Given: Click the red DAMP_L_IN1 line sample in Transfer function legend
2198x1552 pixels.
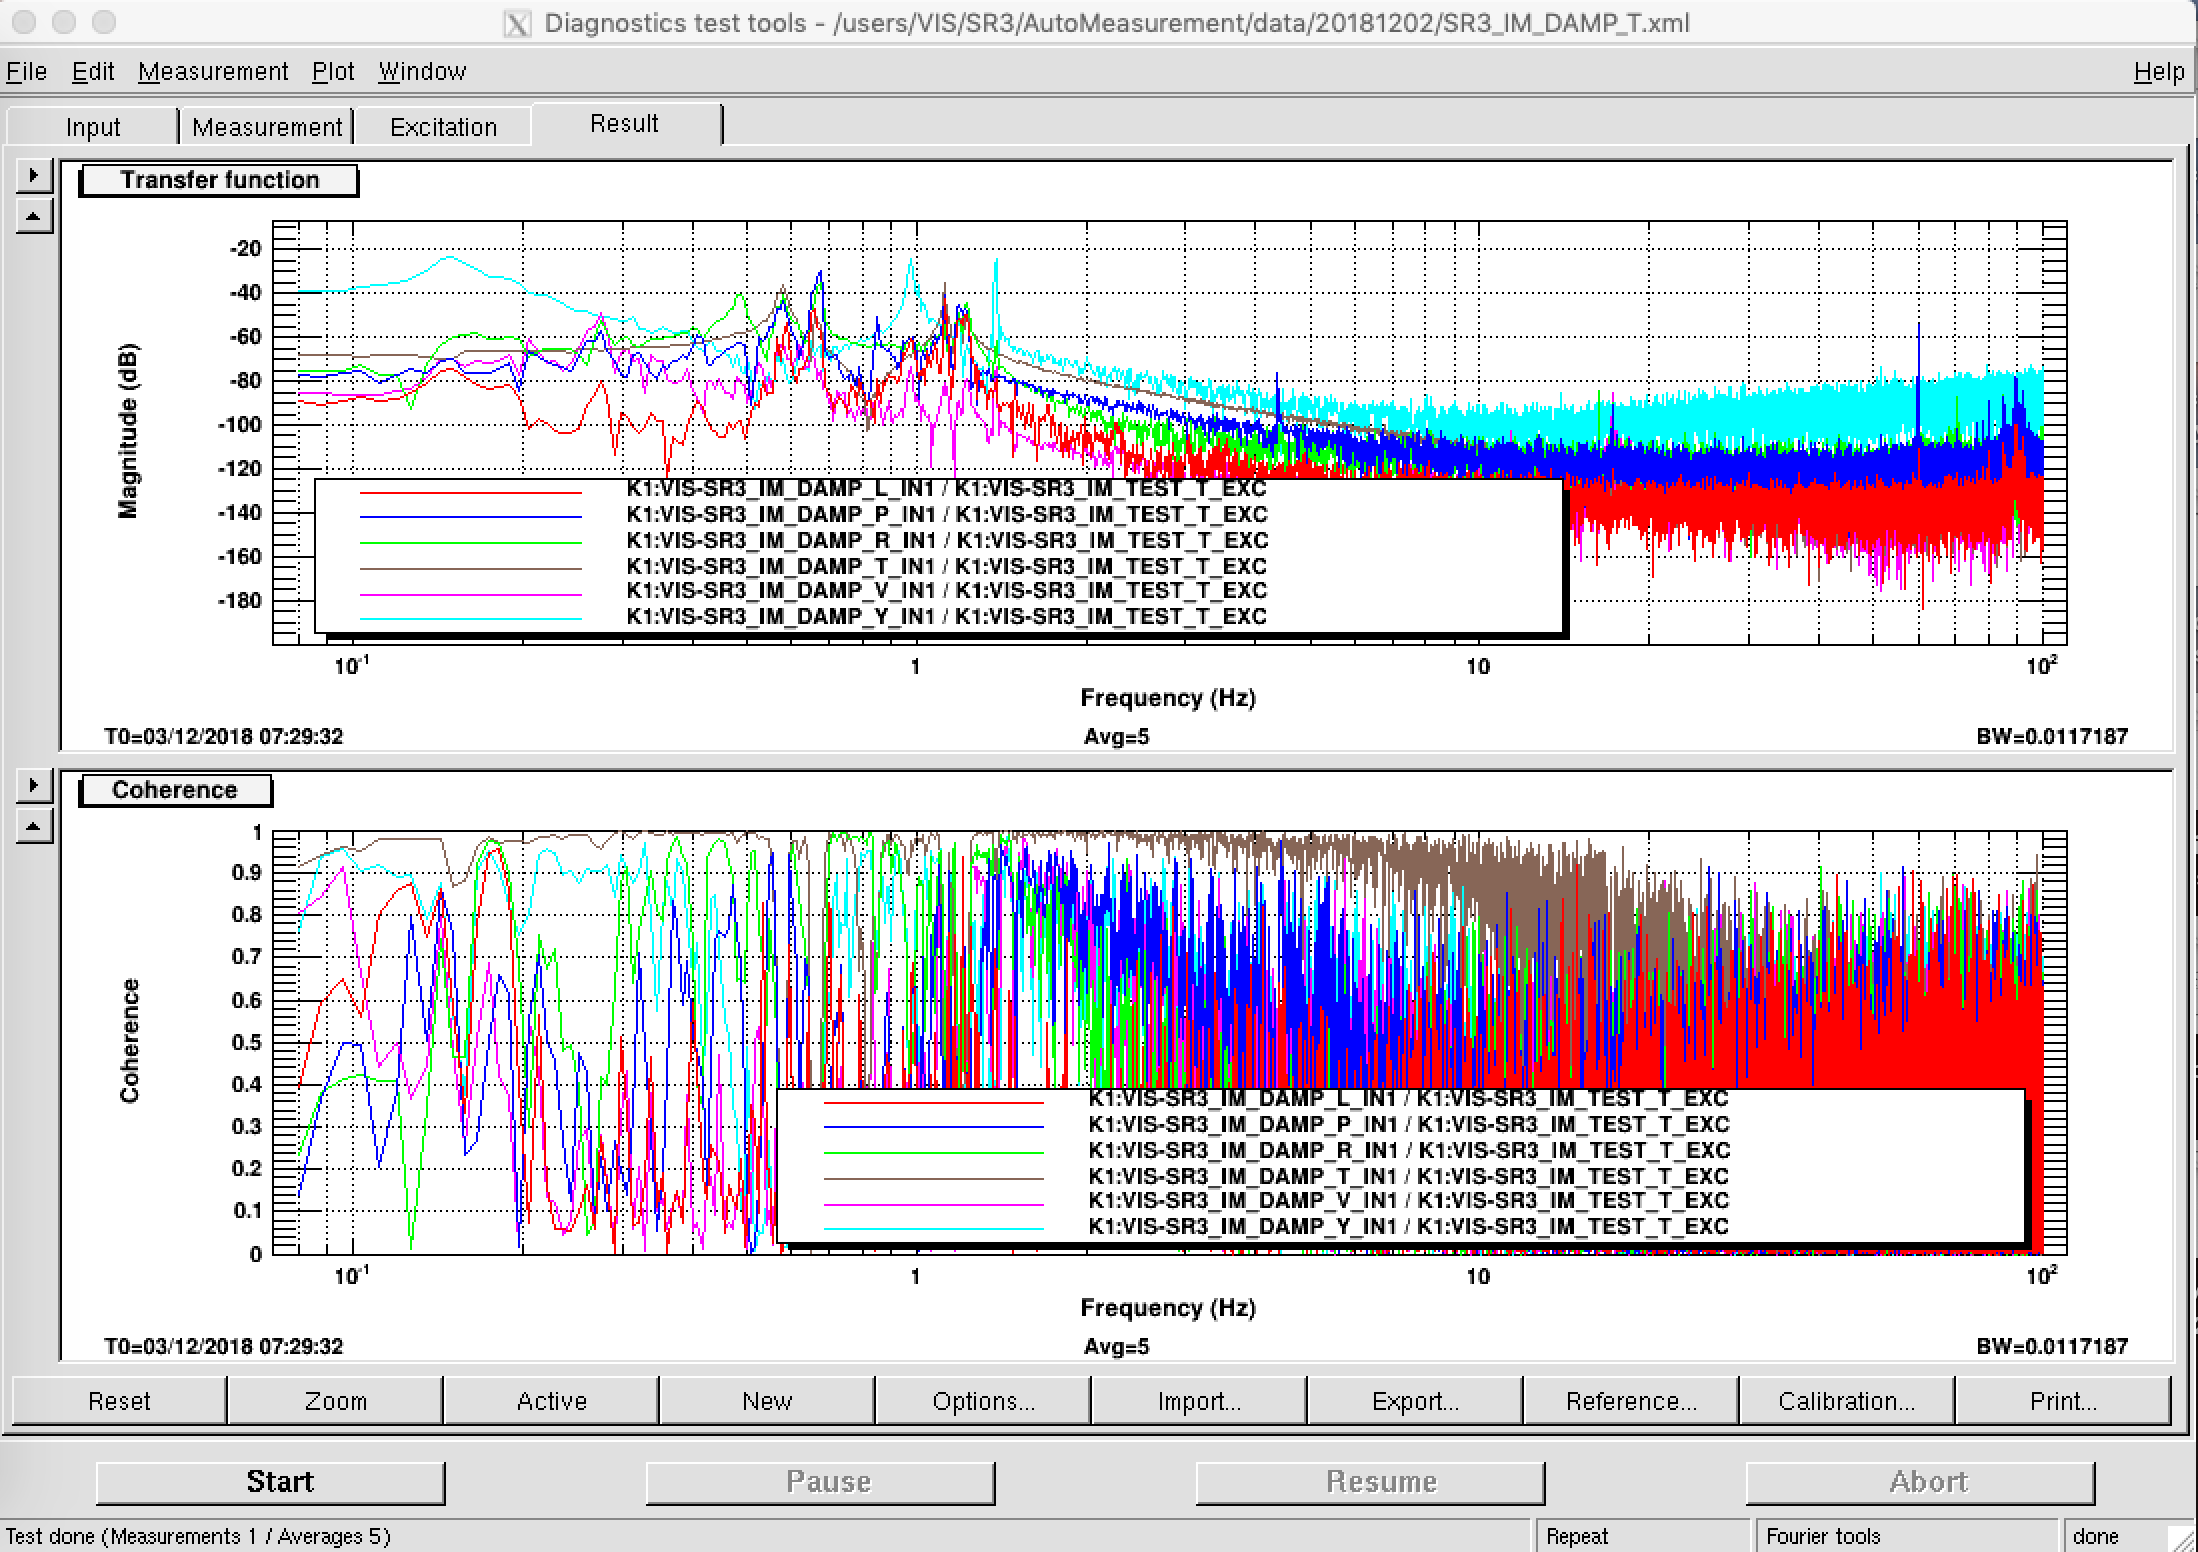Looking at the screenshot, I should [x=470, y=492].
